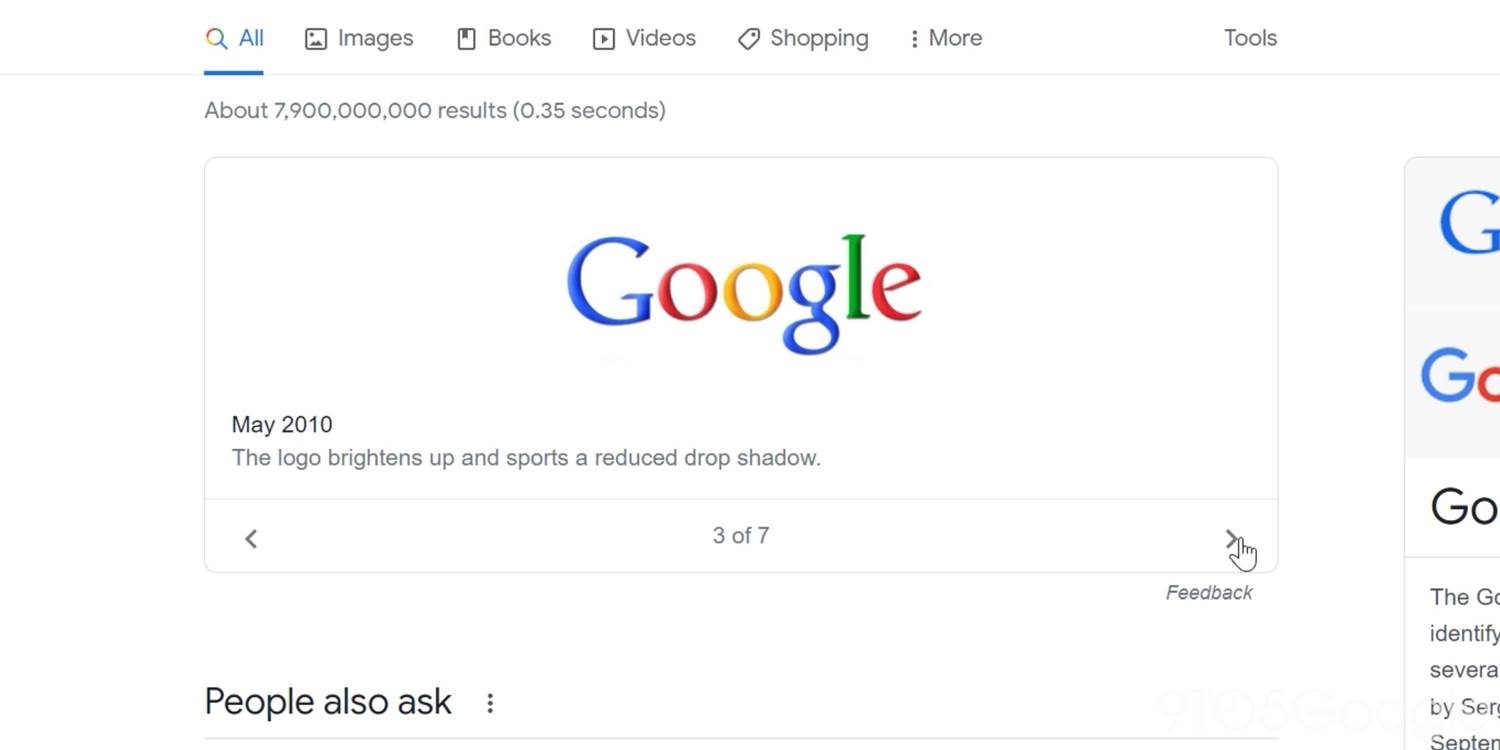The height and width of the screenshot is (750, 1500).
Task: Click the Feedback link
Action: click(x=1209, y=592)
